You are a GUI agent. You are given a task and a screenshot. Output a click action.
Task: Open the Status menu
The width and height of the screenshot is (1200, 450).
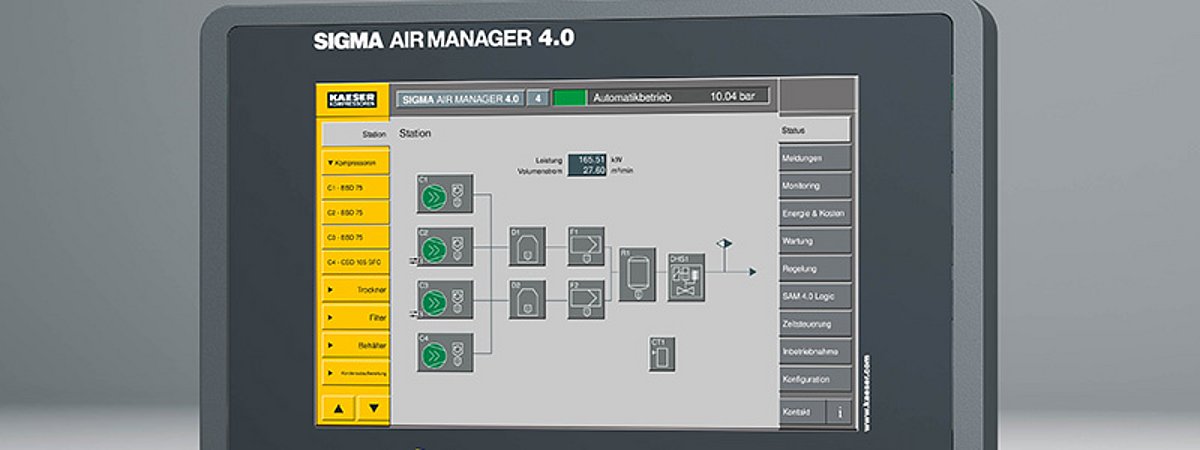(x=815, y=130)
